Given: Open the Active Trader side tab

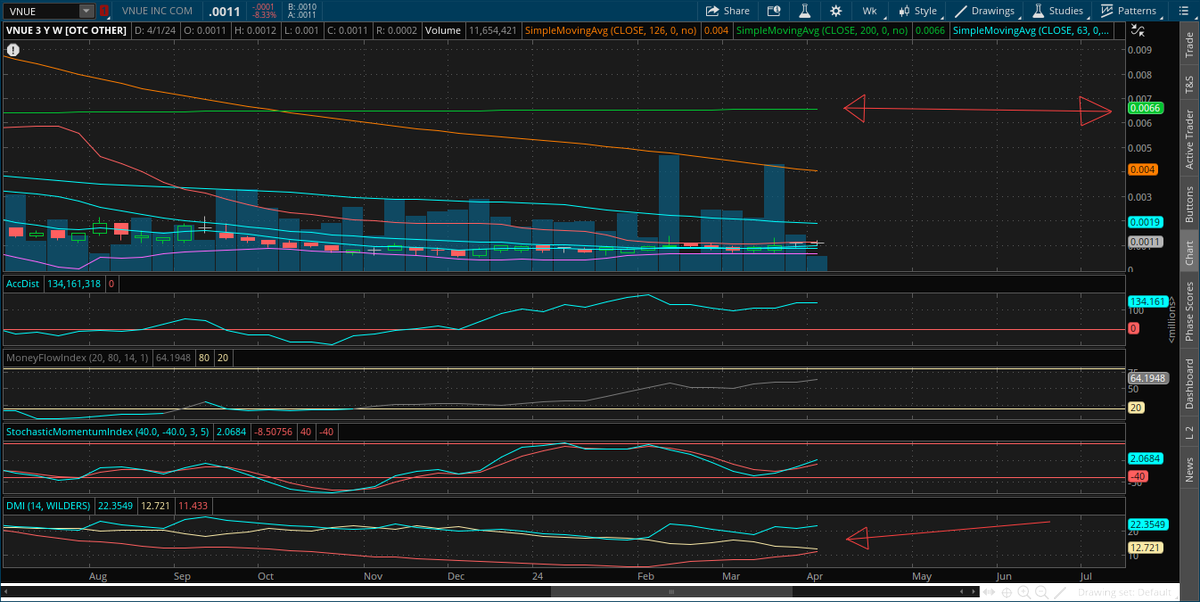Looking at the screenshot, I should (1189, 140).
